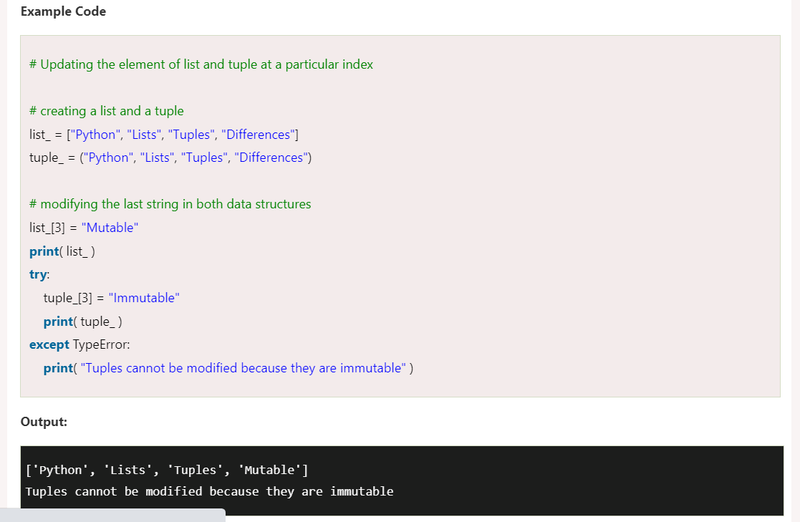Click the "try" keyword

tap(39, 274)
